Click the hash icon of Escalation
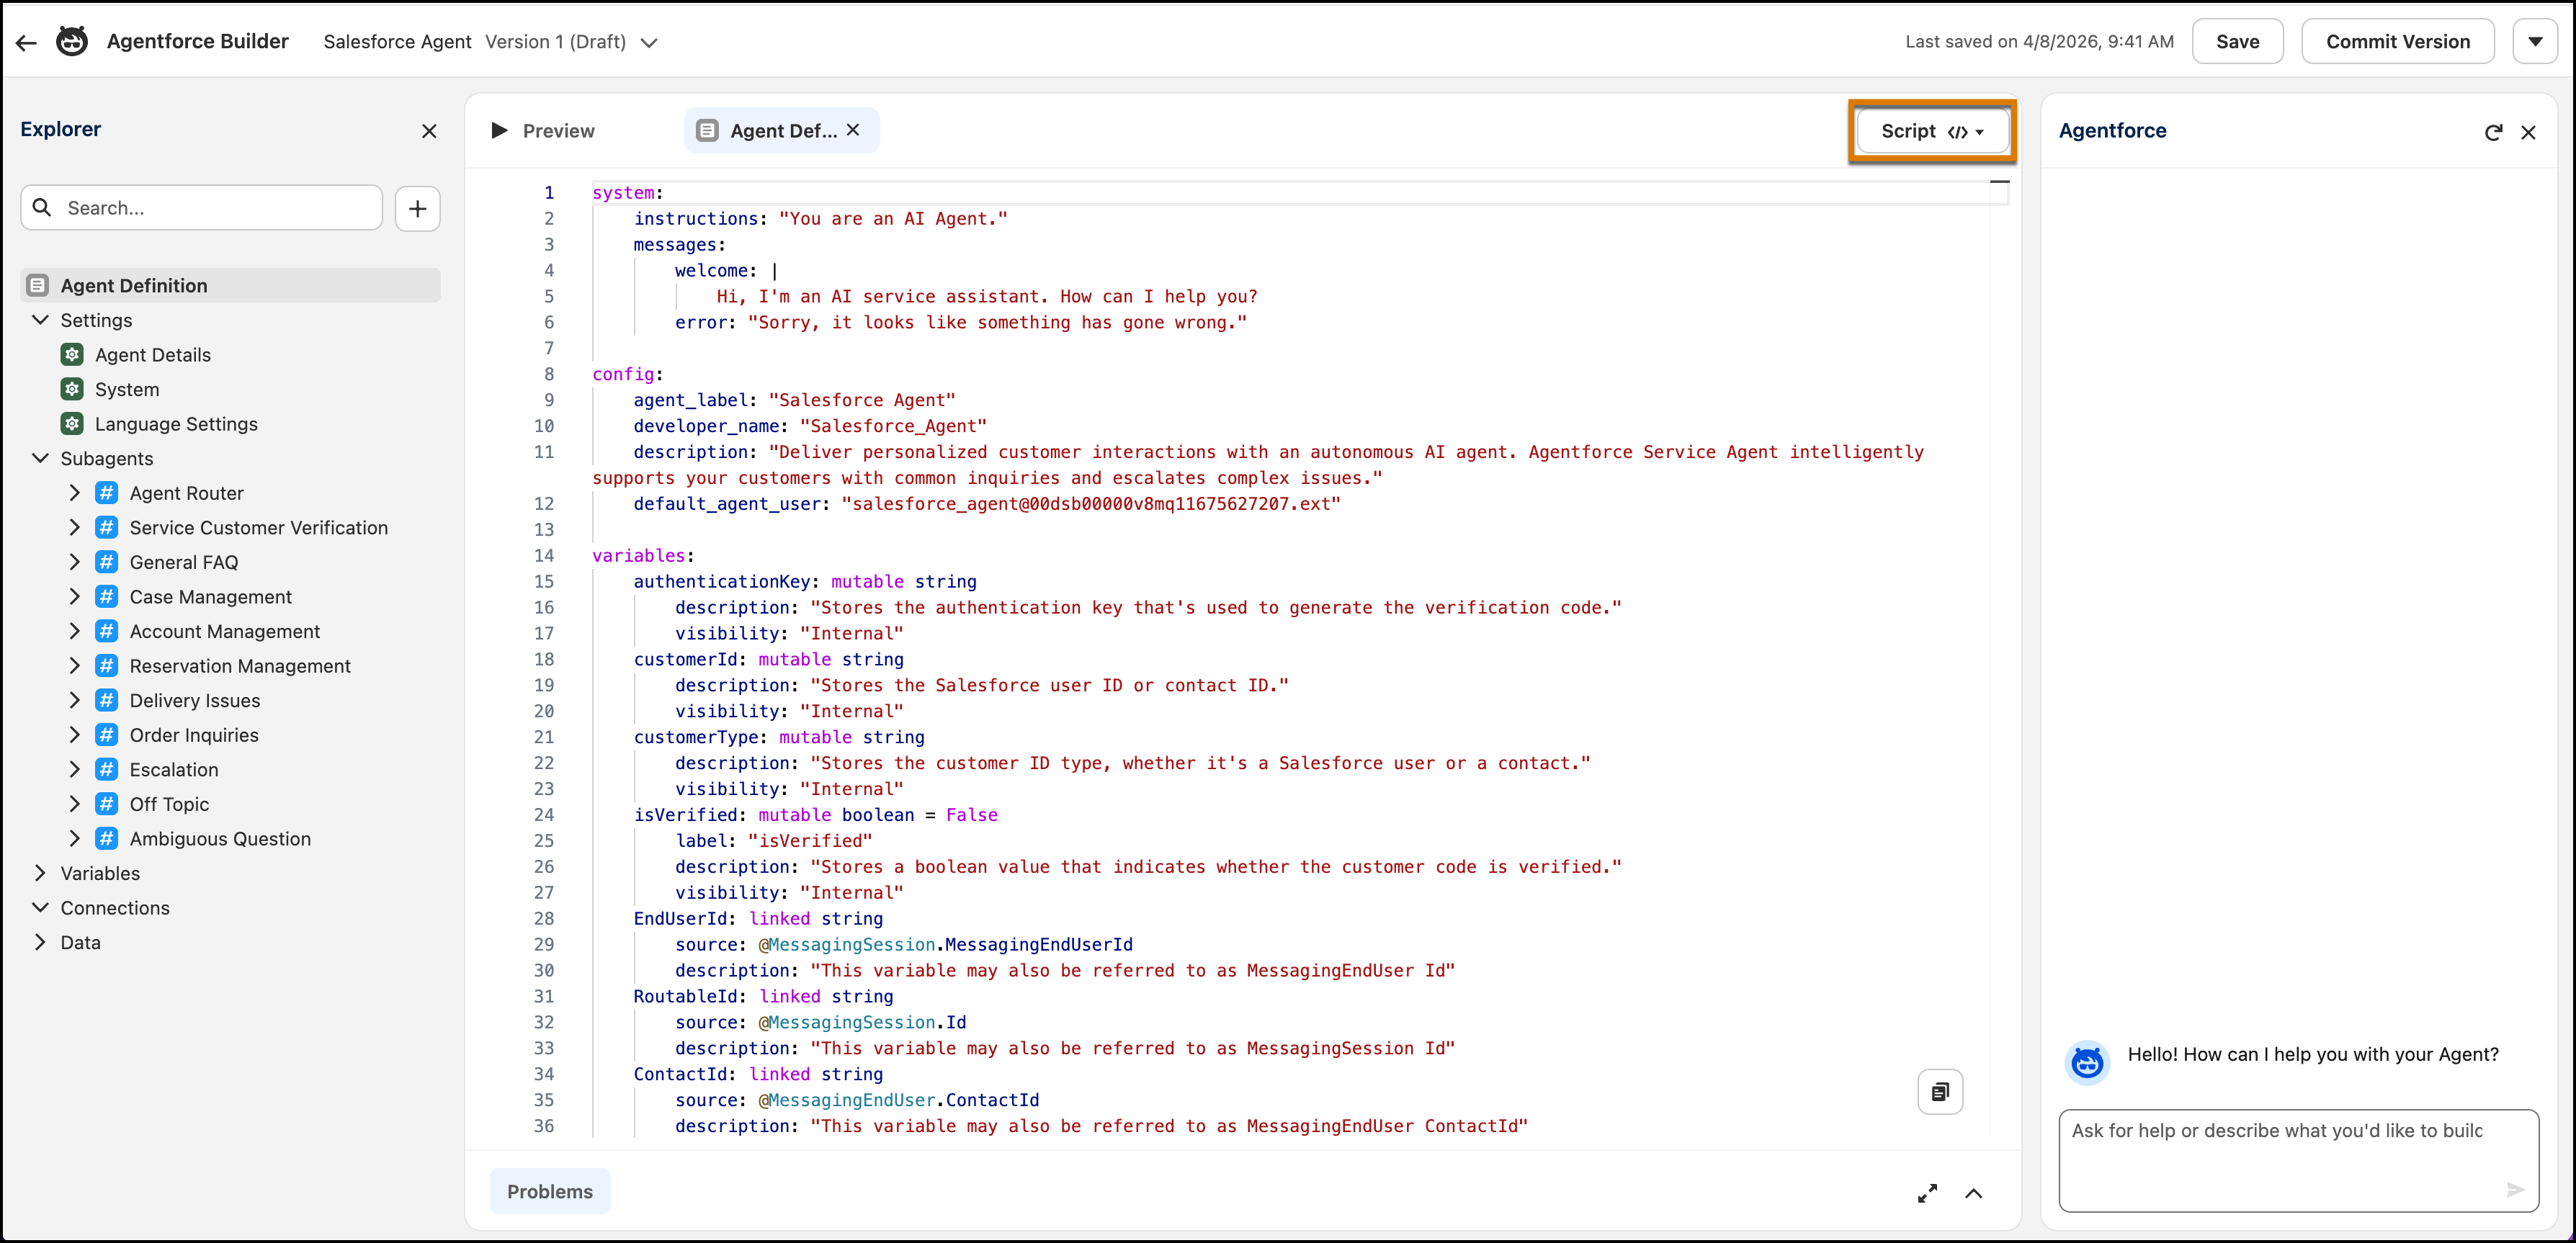The width and height of the screenshot is (2576, 1243). (107, 769)
